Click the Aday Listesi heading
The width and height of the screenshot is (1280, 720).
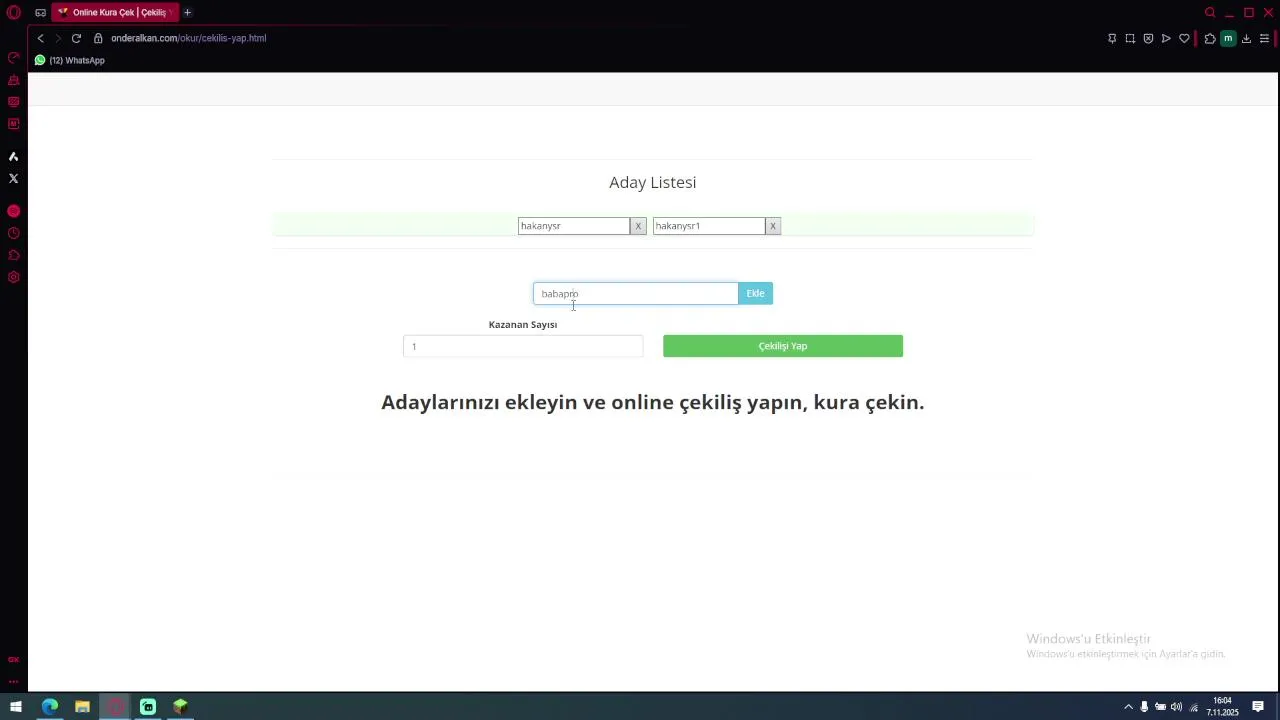[653, 182]
